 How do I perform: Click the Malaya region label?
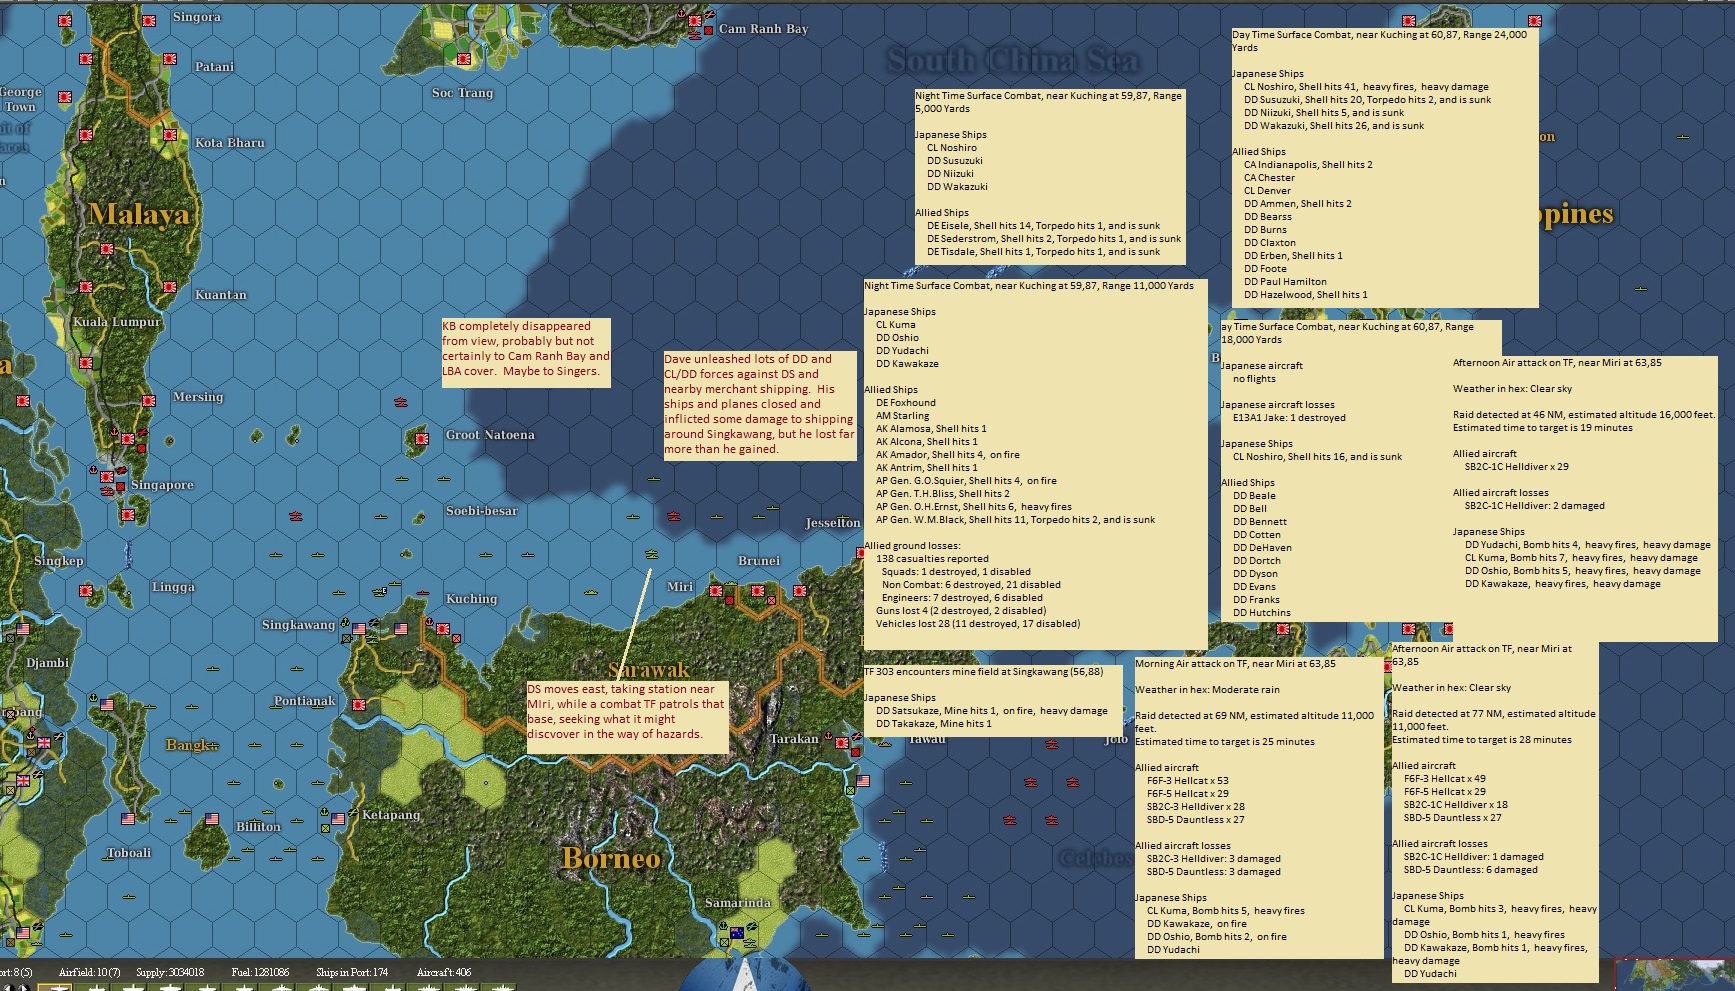coord(138,214)
